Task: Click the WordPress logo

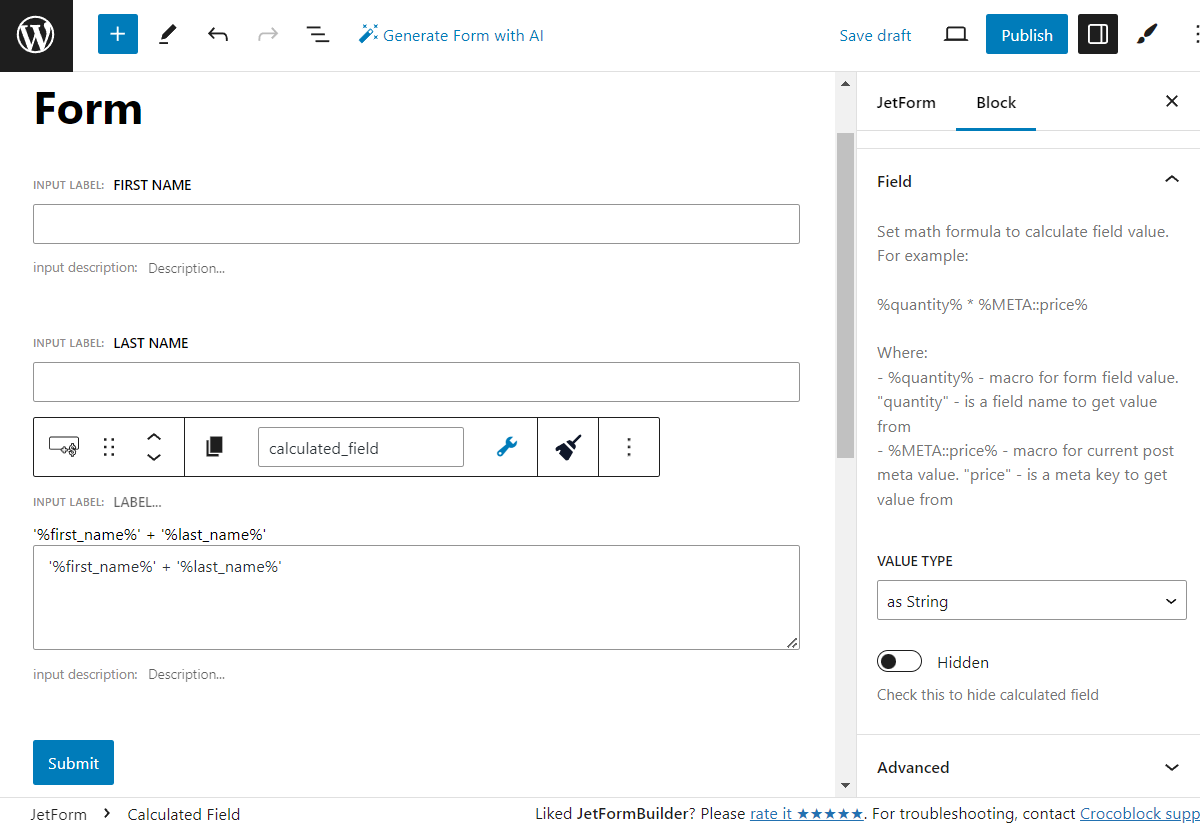Action: 36,34
